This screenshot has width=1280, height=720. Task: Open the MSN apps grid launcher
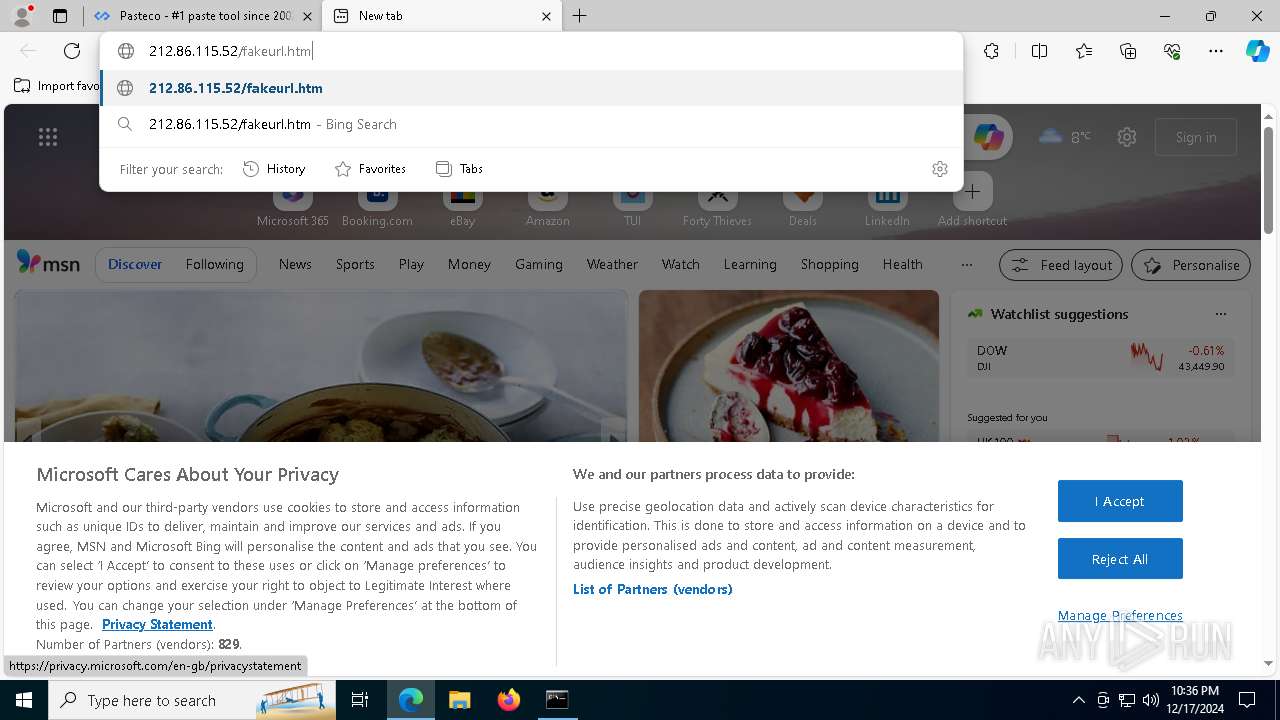(x=48, y=137)
